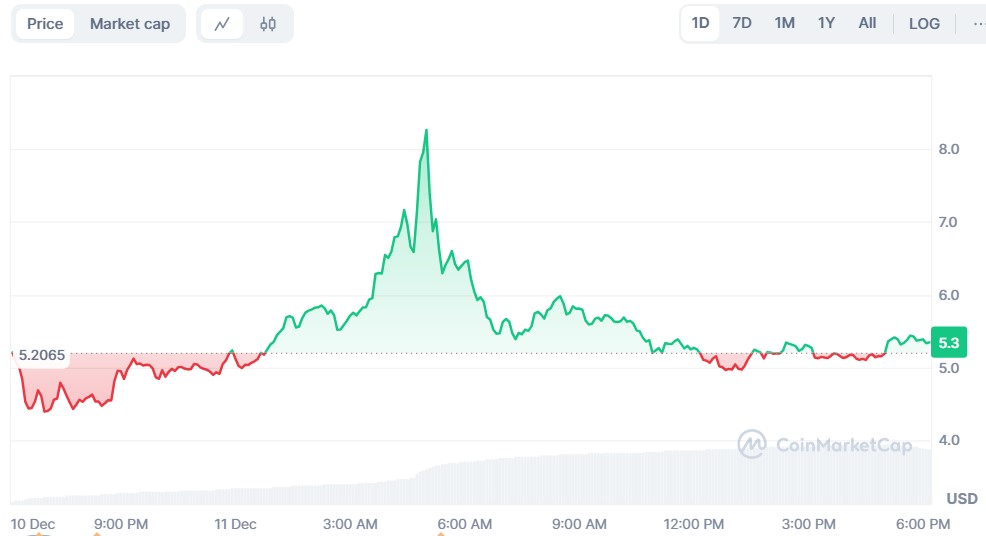
Task: Click the 12:00 PM time axis label
Action: pos(694,524)
